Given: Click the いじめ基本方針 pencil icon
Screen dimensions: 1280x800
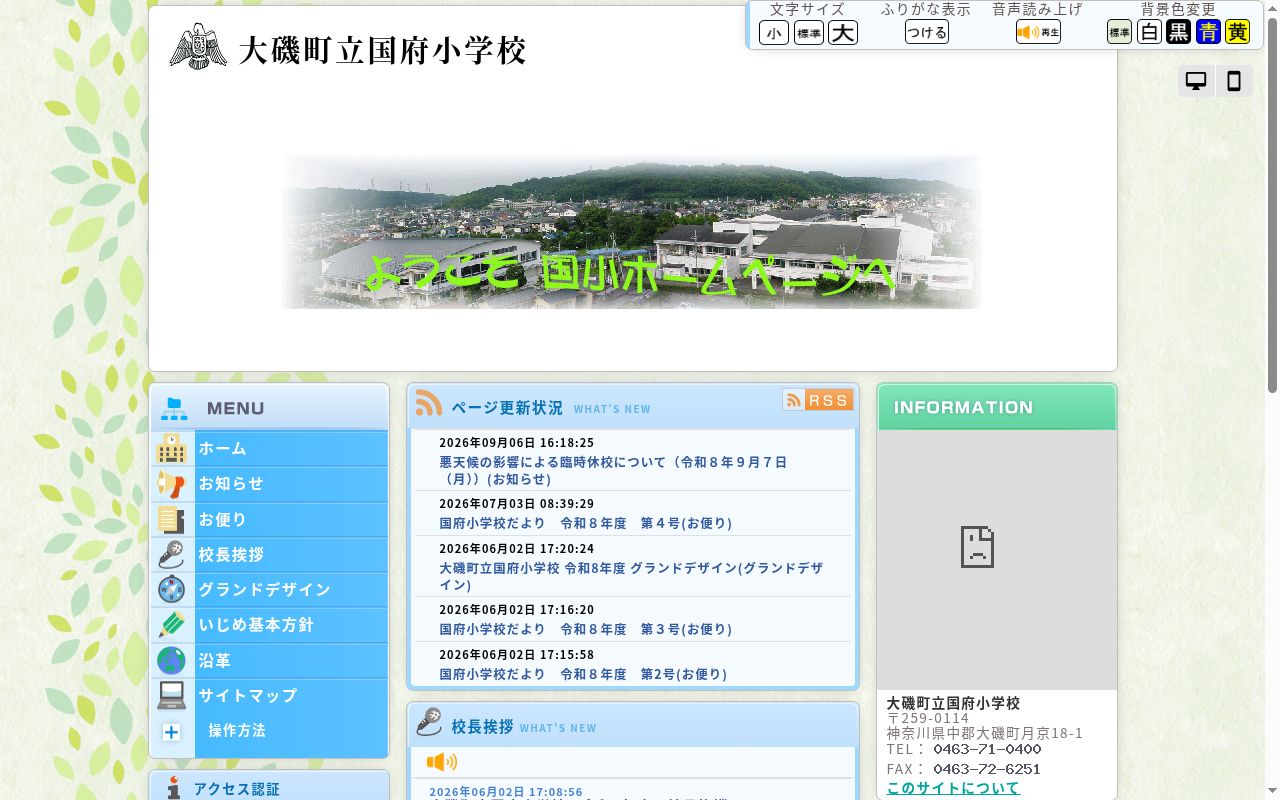Looking at the screenshot, I should coord(172,625).
